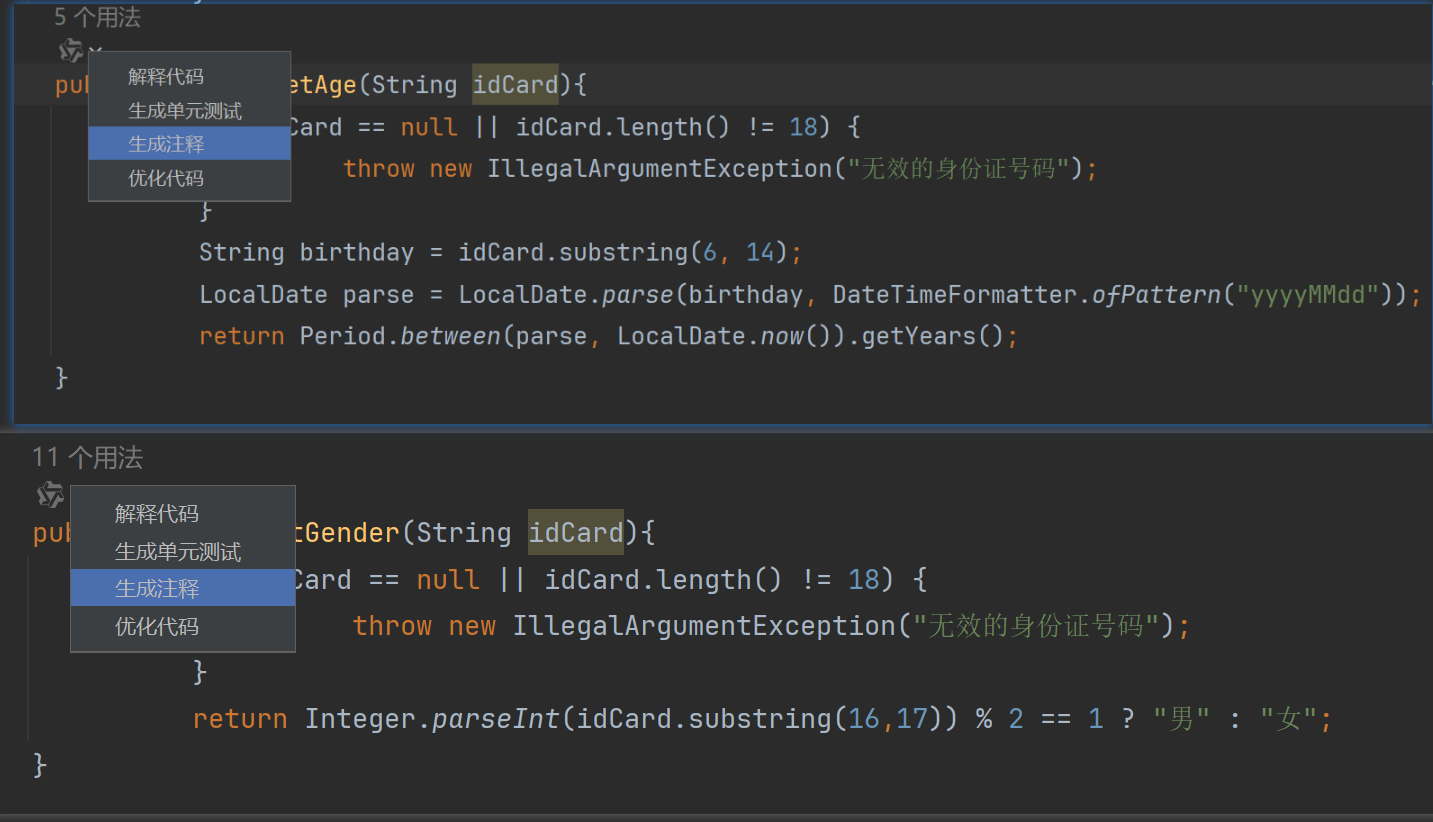
Task: Place cursor on the "yyyyMMdd" pattern string
Action: coord(1310,294)
